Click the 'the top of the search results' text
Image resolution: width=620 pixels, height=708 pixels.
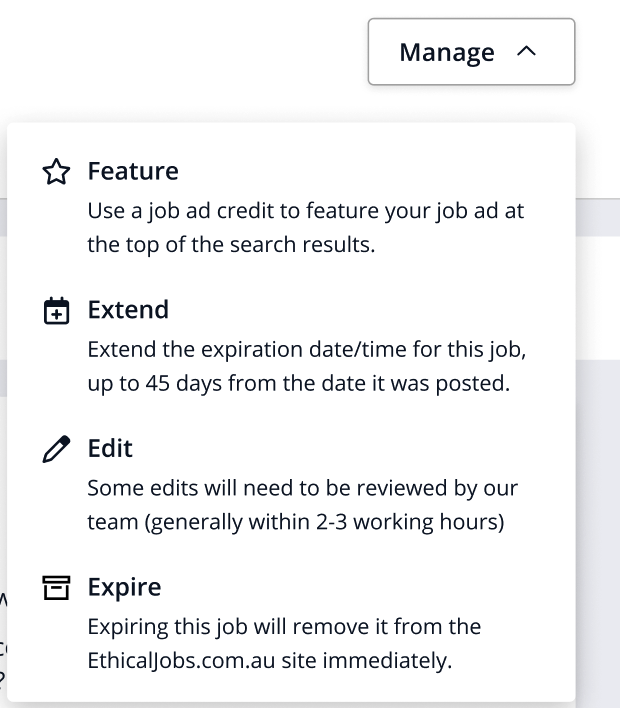click(231, 244)
